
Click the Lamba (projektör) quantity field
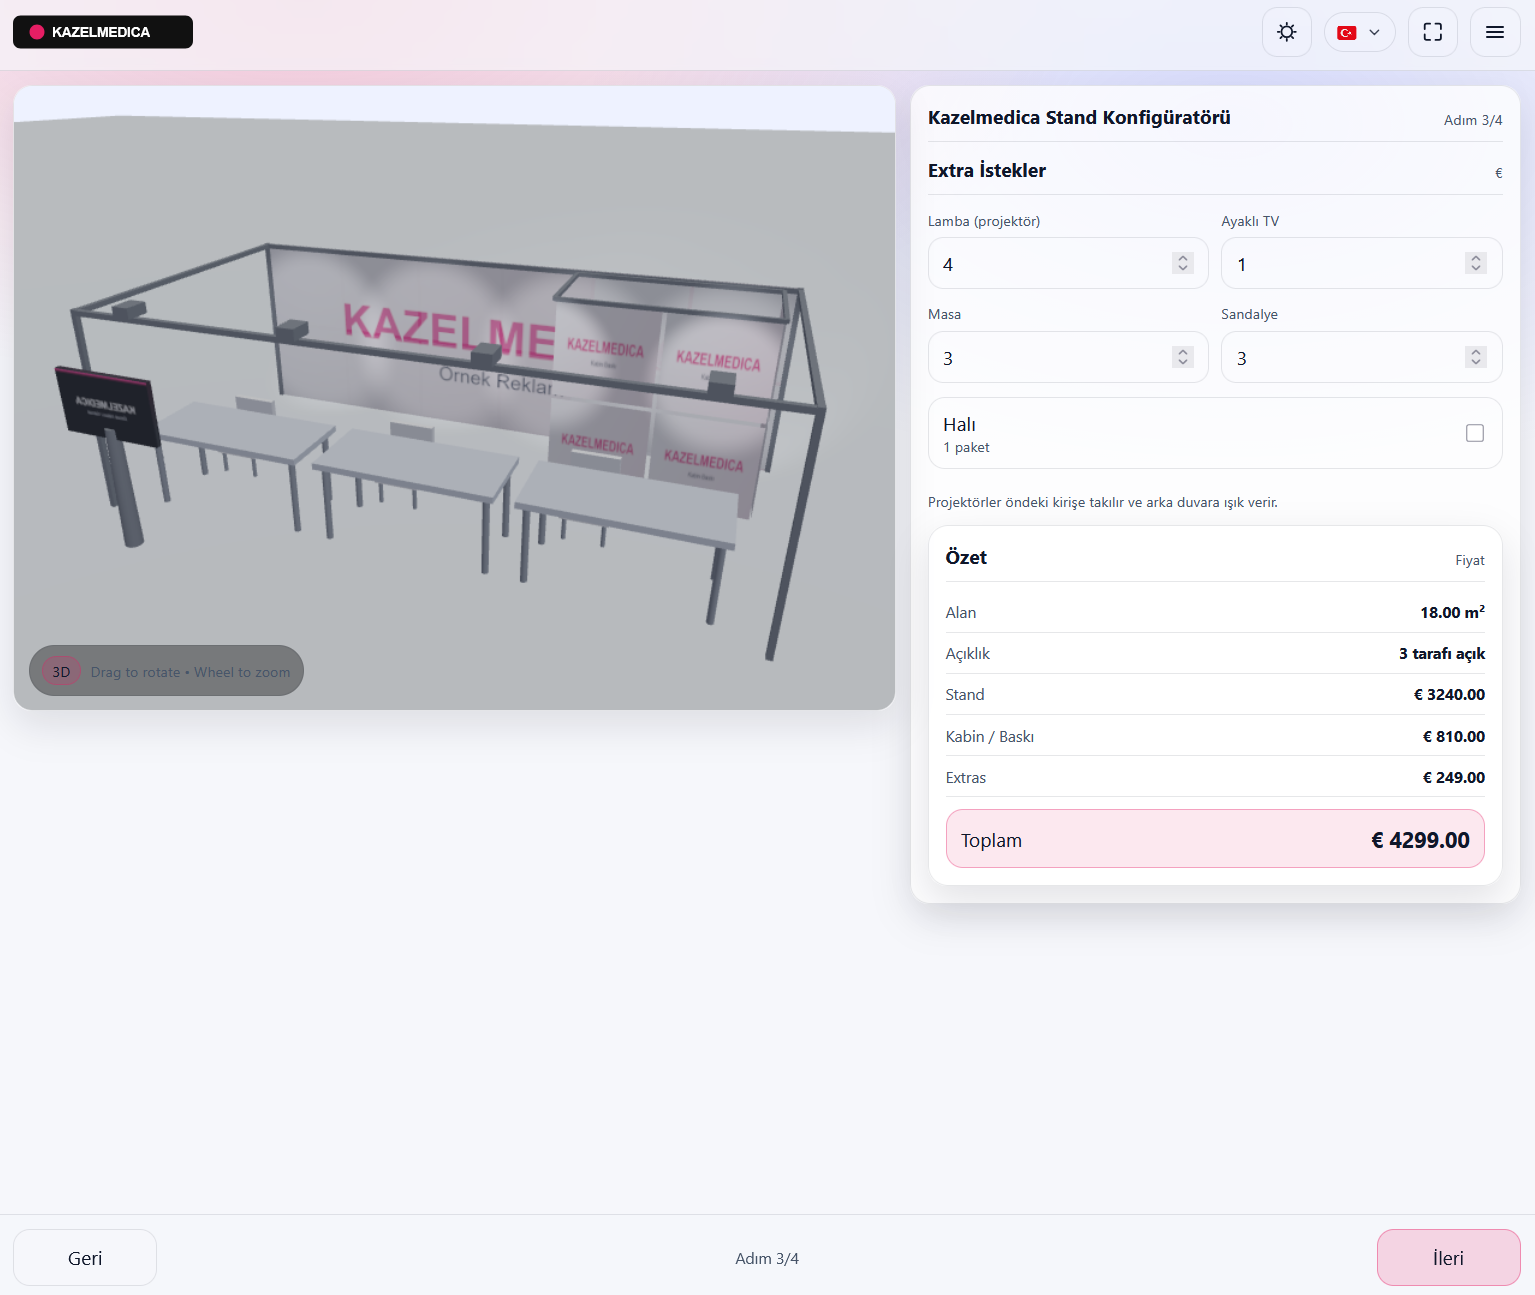1050,264
